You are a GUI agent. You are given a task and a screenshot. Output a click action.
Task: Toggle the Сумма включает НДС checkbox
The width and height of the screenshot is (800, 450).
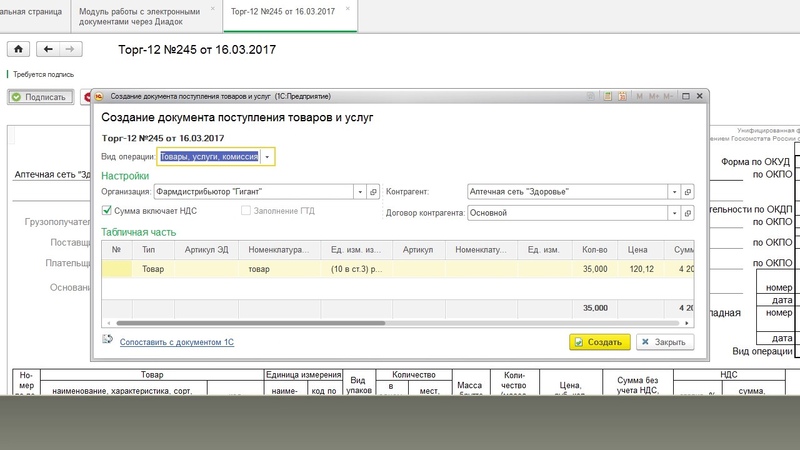point(107,211)
